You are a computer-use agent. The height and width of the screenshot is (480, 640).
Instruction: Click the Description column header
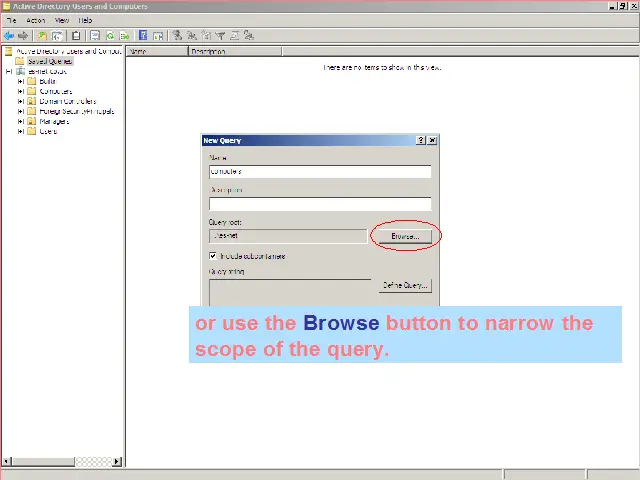[x=208, y=51]
